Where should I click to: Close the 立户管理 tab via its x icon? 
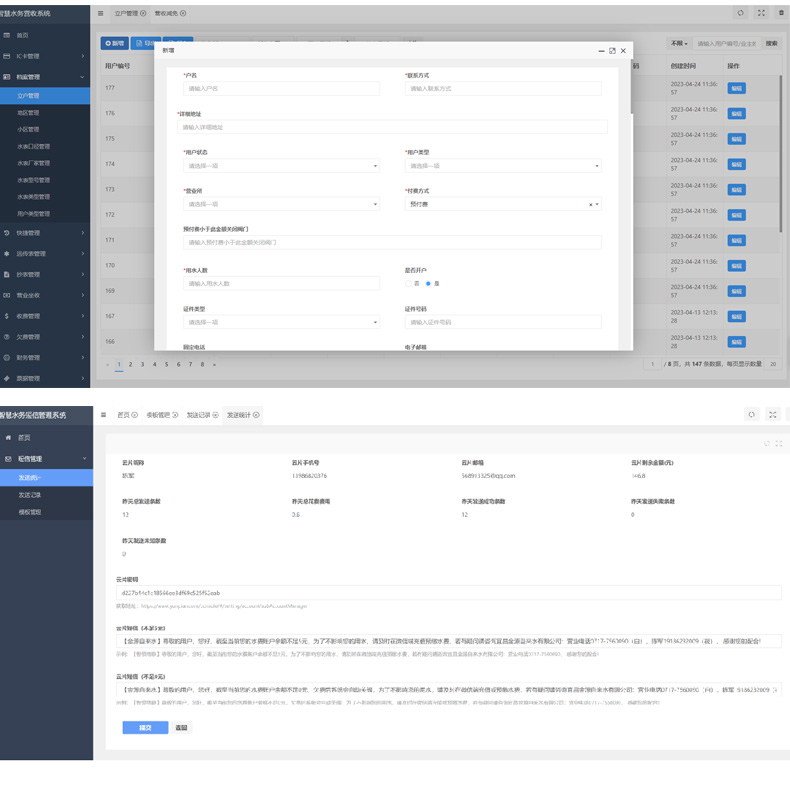point(143,13)
